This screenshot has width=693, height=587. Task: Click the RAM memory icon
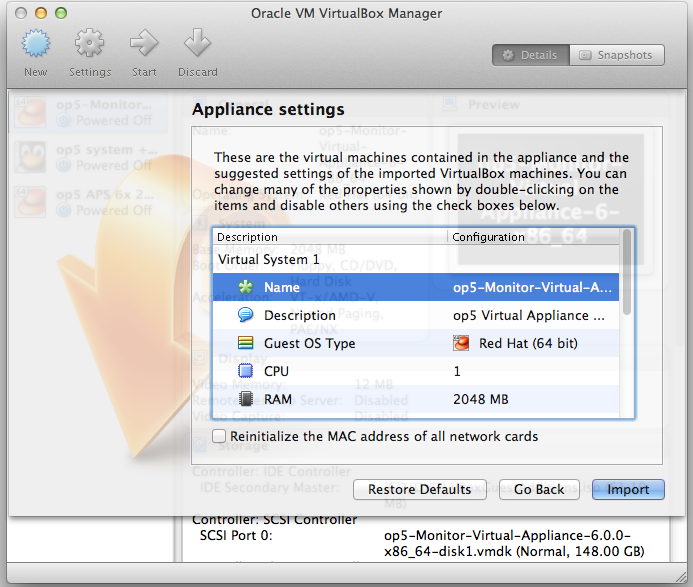(245, 399)
